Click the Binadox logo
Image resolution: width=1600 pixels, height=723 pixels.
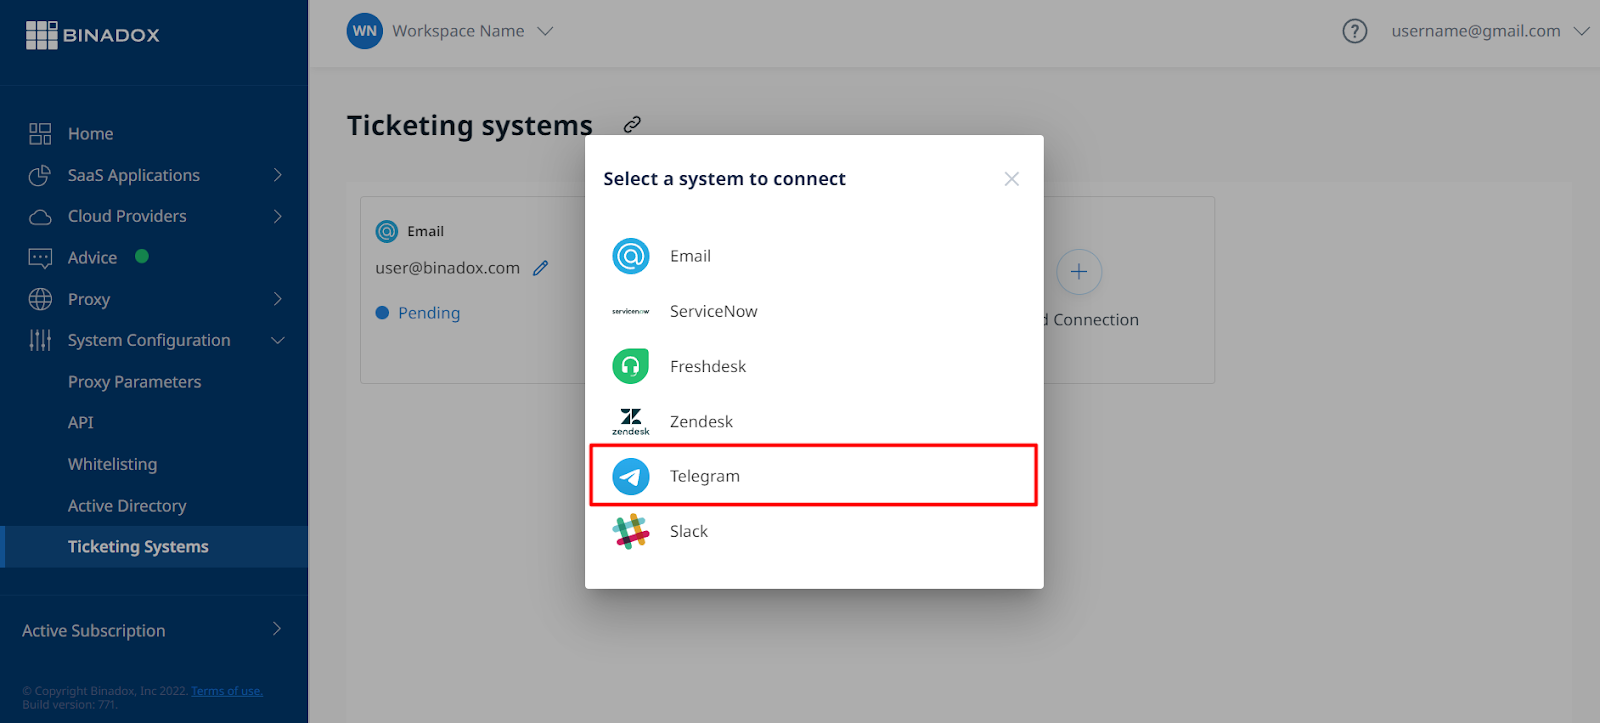point(92,35)
